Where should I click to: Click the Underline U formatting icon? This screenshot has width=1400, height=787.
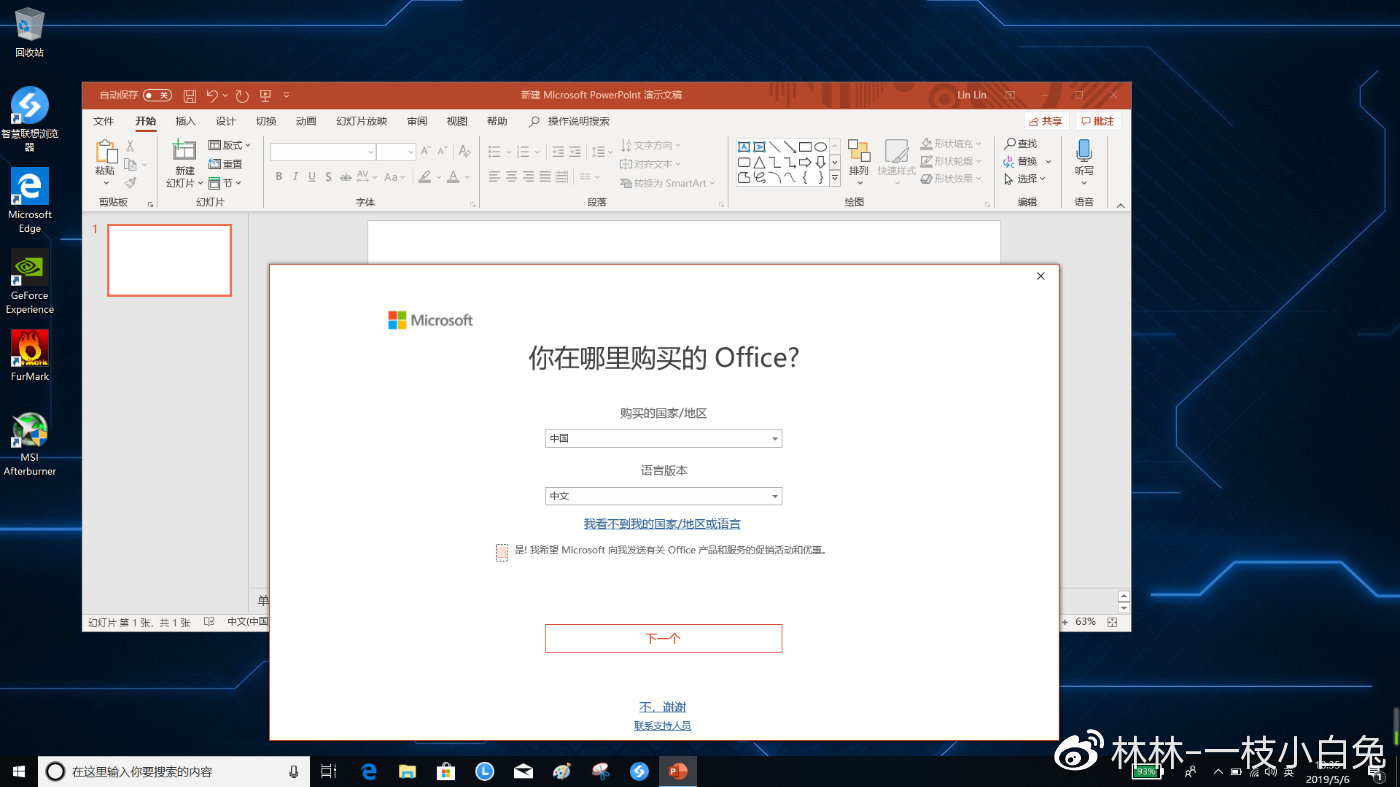312,177
